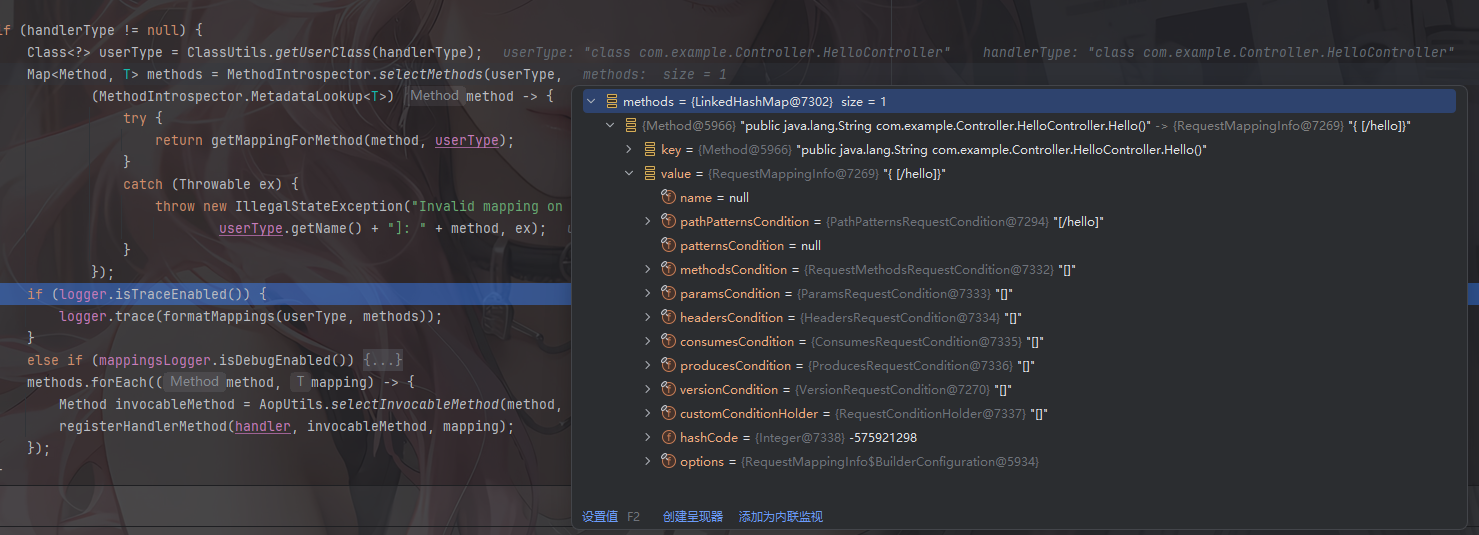Click the field icon beside versionCondition
The height and width of the screenshot is (535, 1479).
669,390
